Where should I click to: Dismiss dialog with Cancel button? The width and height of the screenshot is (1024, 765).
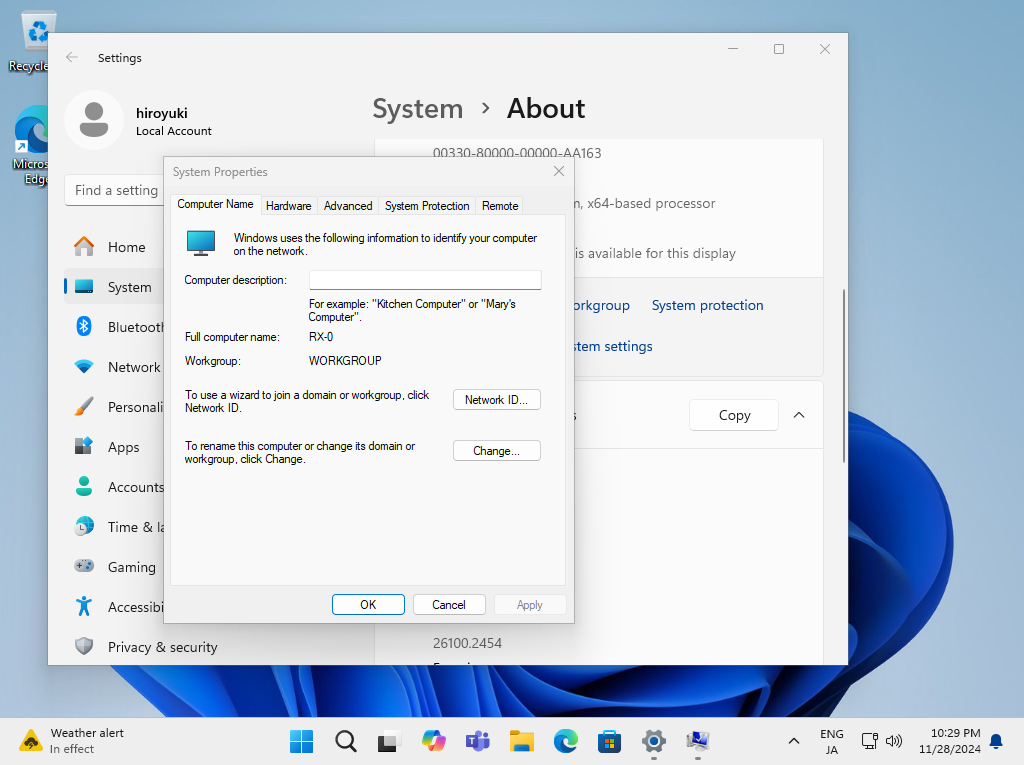[x=449, y=605]
